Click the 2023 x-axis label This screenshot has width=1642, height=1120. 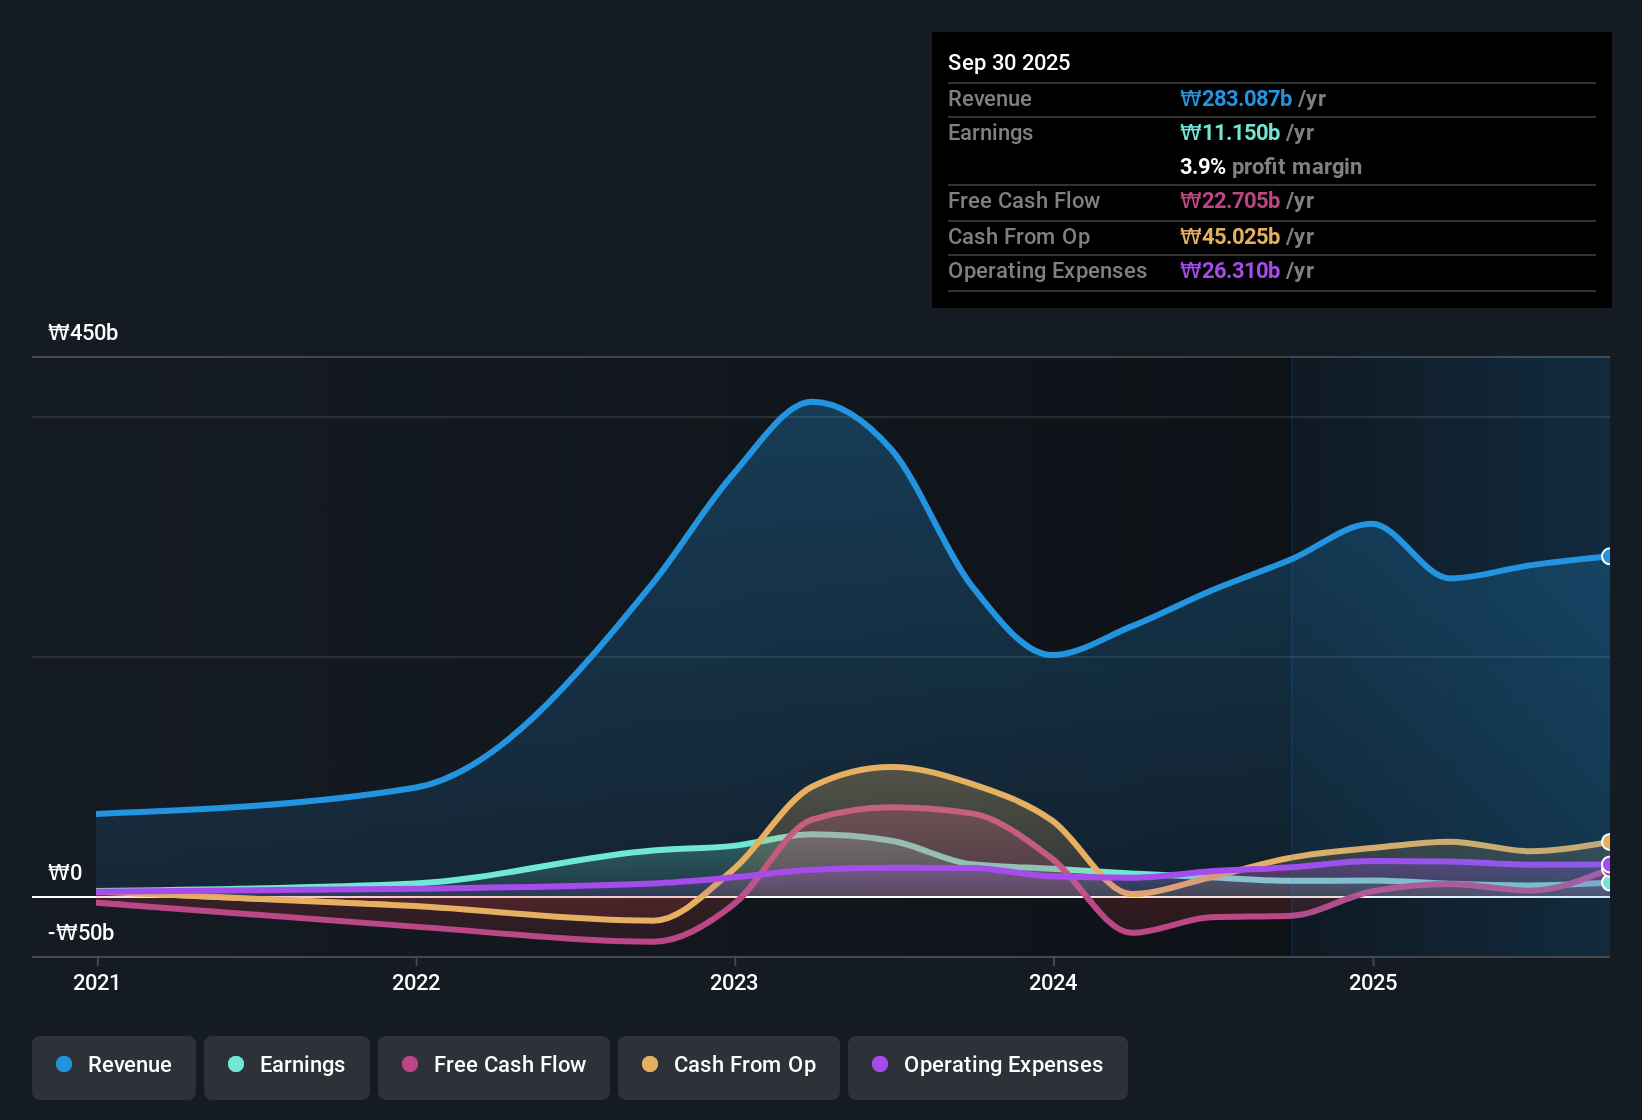pos(734,982)
